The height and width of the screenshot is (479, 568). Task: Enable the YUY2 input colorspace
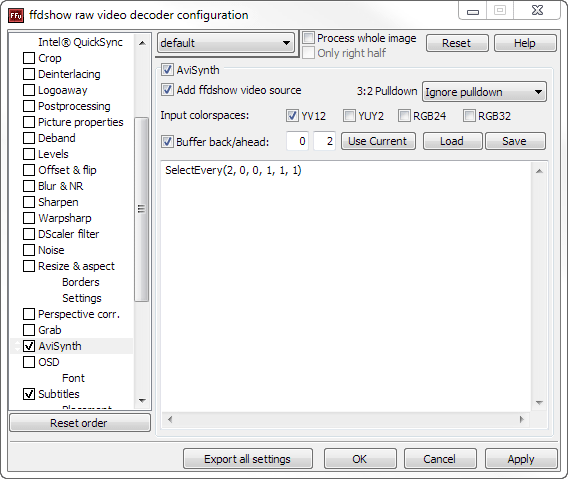[349, 116]
